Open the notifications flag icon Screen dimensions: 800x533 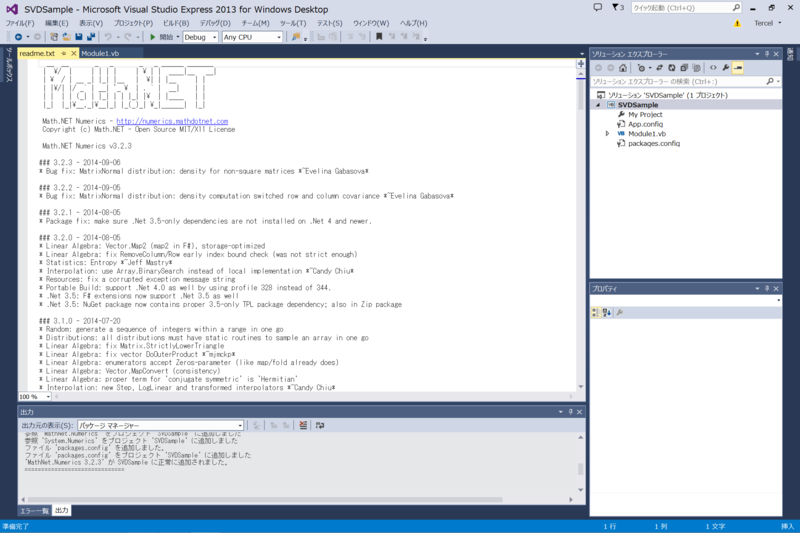[x=616, y=8]
